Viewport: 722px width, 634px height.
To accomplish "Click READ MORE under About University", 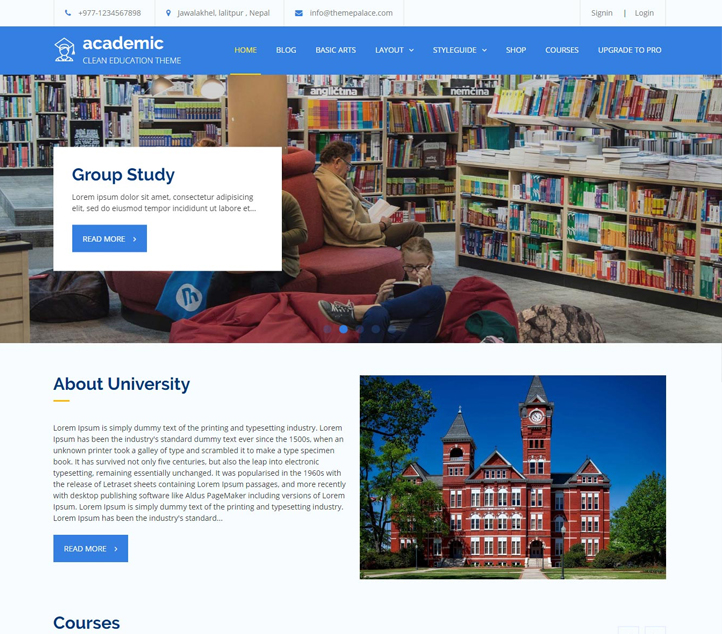I will [x=91, y=548].
